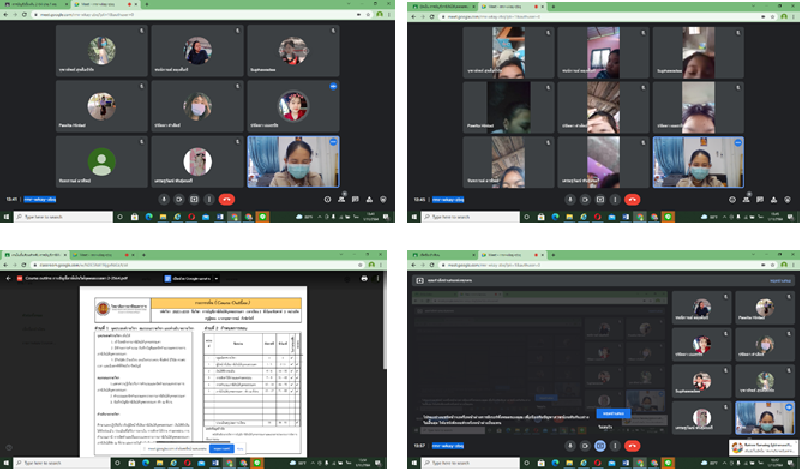Expand more options in top-right Meet toolbar
The height and width of the screenshot is (469, 800).
615,199
